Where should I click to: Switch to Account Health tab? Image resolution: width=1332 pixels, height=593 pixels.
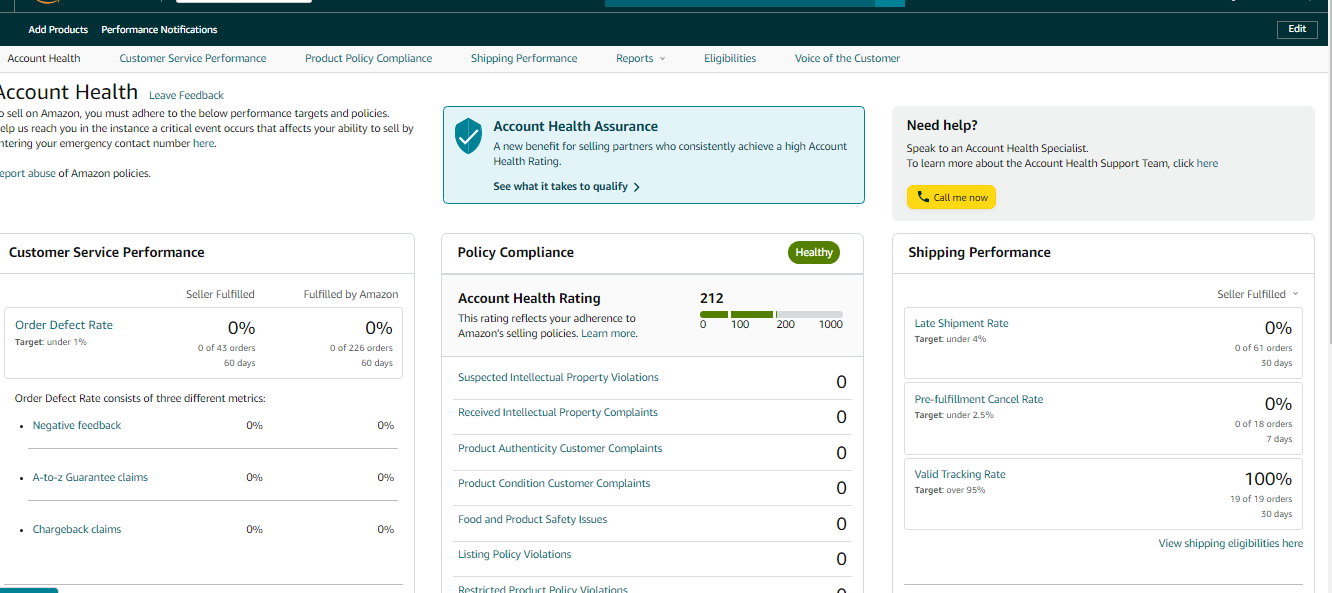pos(44,58)
